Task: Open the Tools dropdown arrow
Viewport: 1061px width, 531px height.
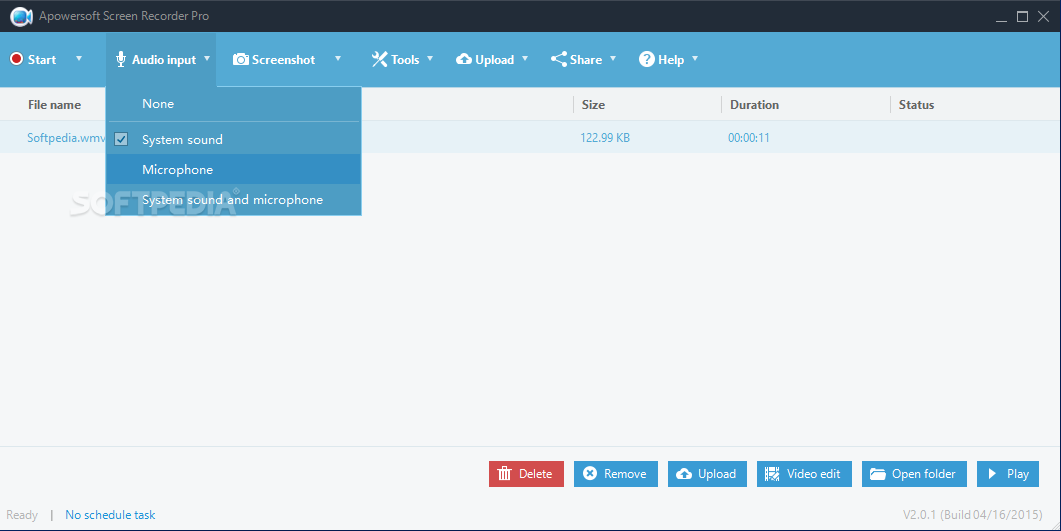Action: click(x=430, y=59)
